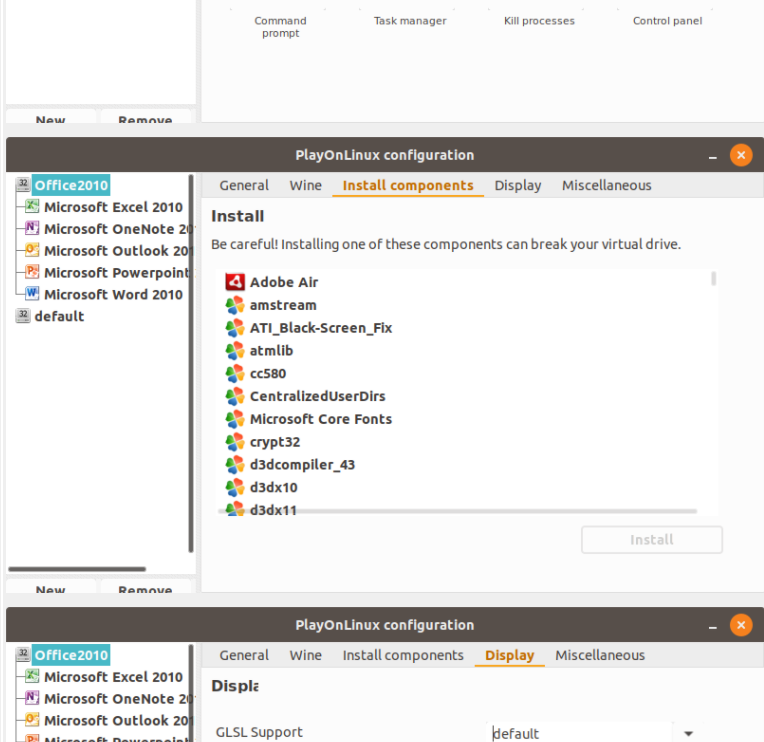Select the Adobe Air component

(284, 282)
